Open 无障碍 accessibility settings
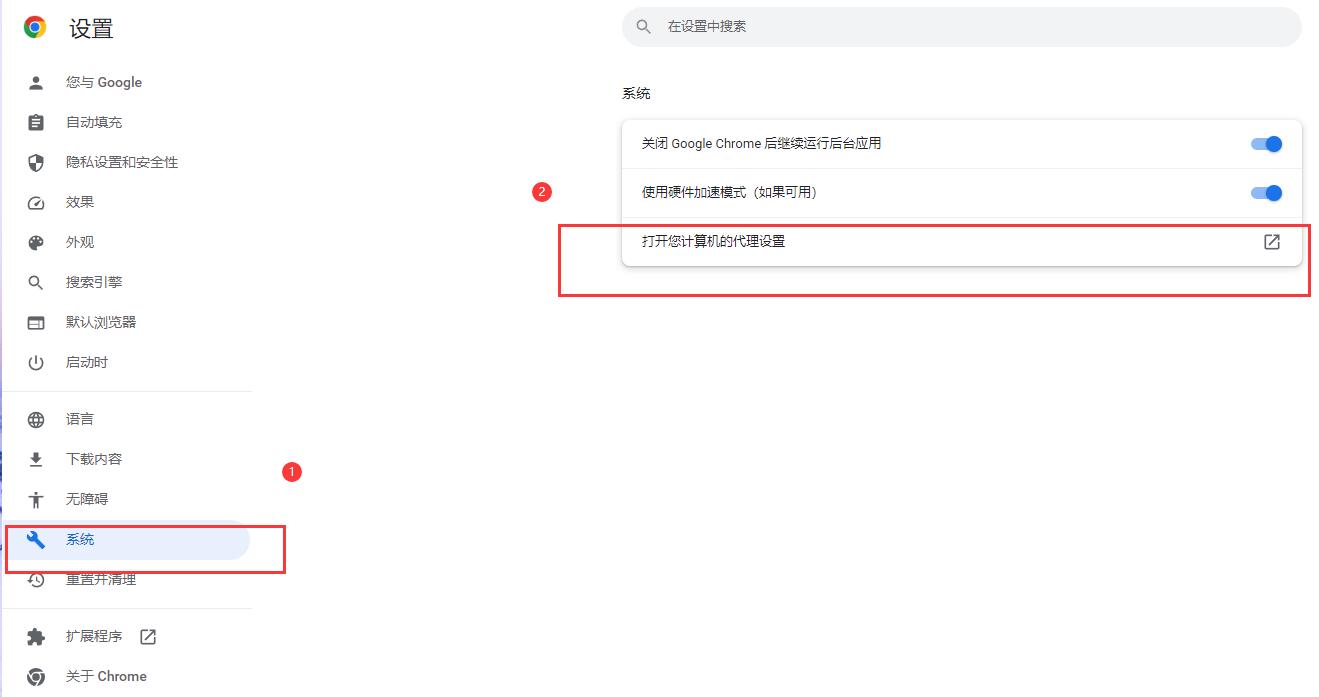Viewport: 1319px width, 697px height. click(87, 500)
